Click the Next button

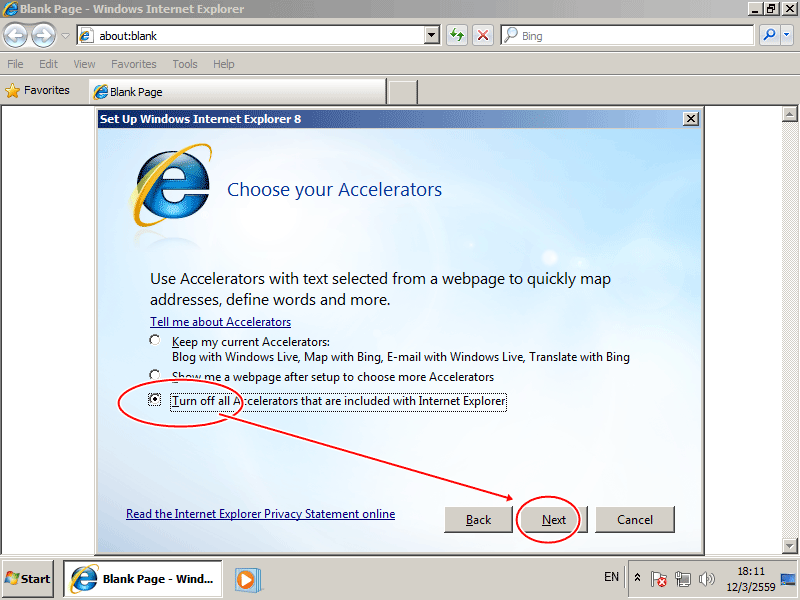554,519
